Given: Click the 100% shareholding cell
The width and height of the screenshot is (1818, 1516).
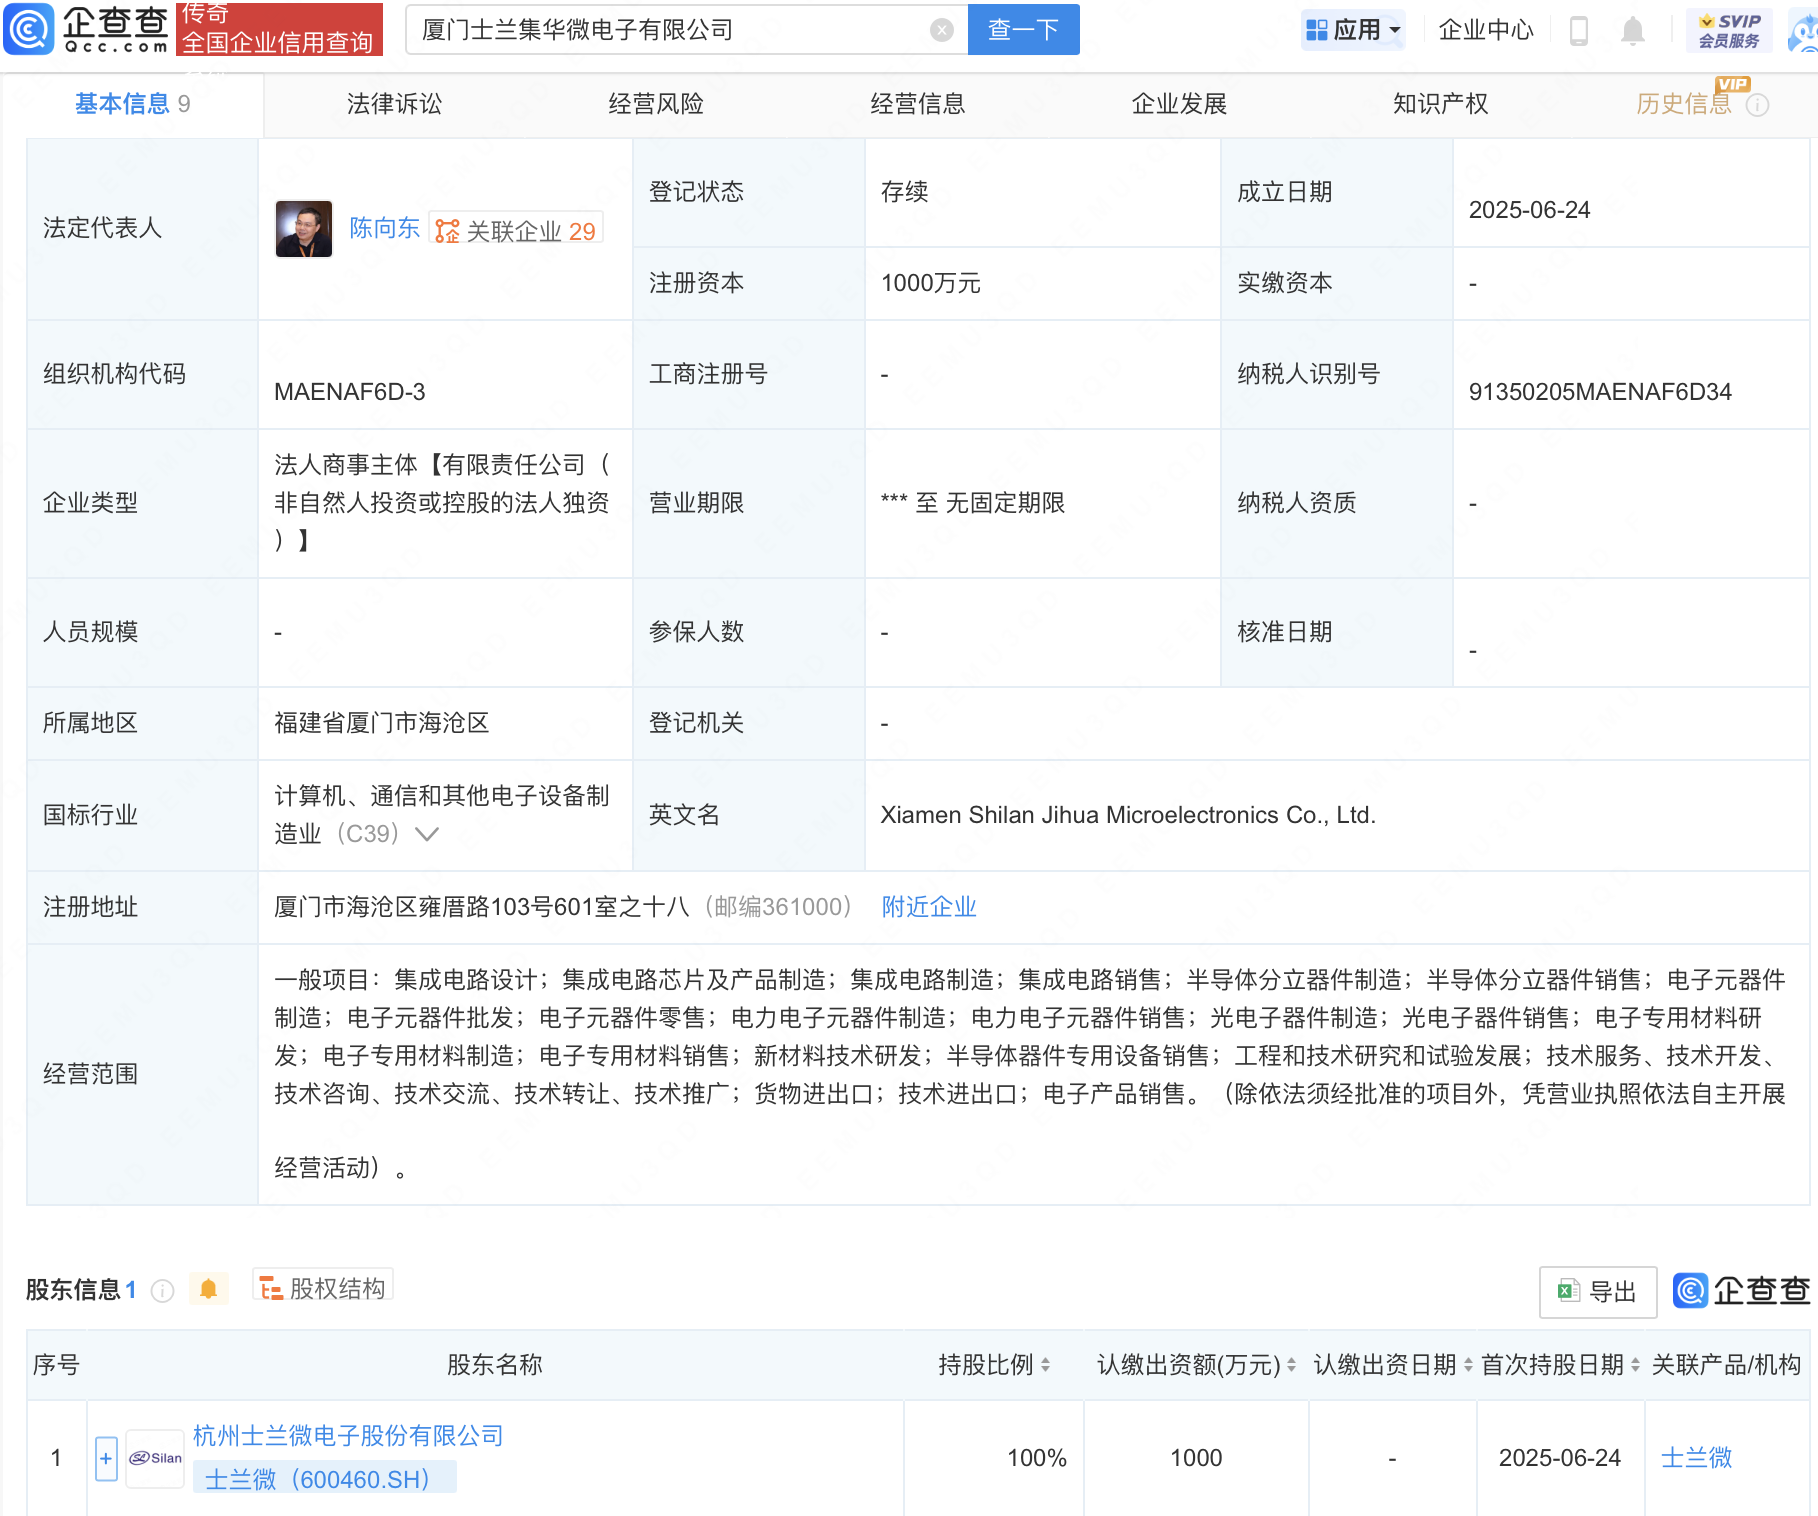Looking at the screenshot, I should tap(1036, 1458).
